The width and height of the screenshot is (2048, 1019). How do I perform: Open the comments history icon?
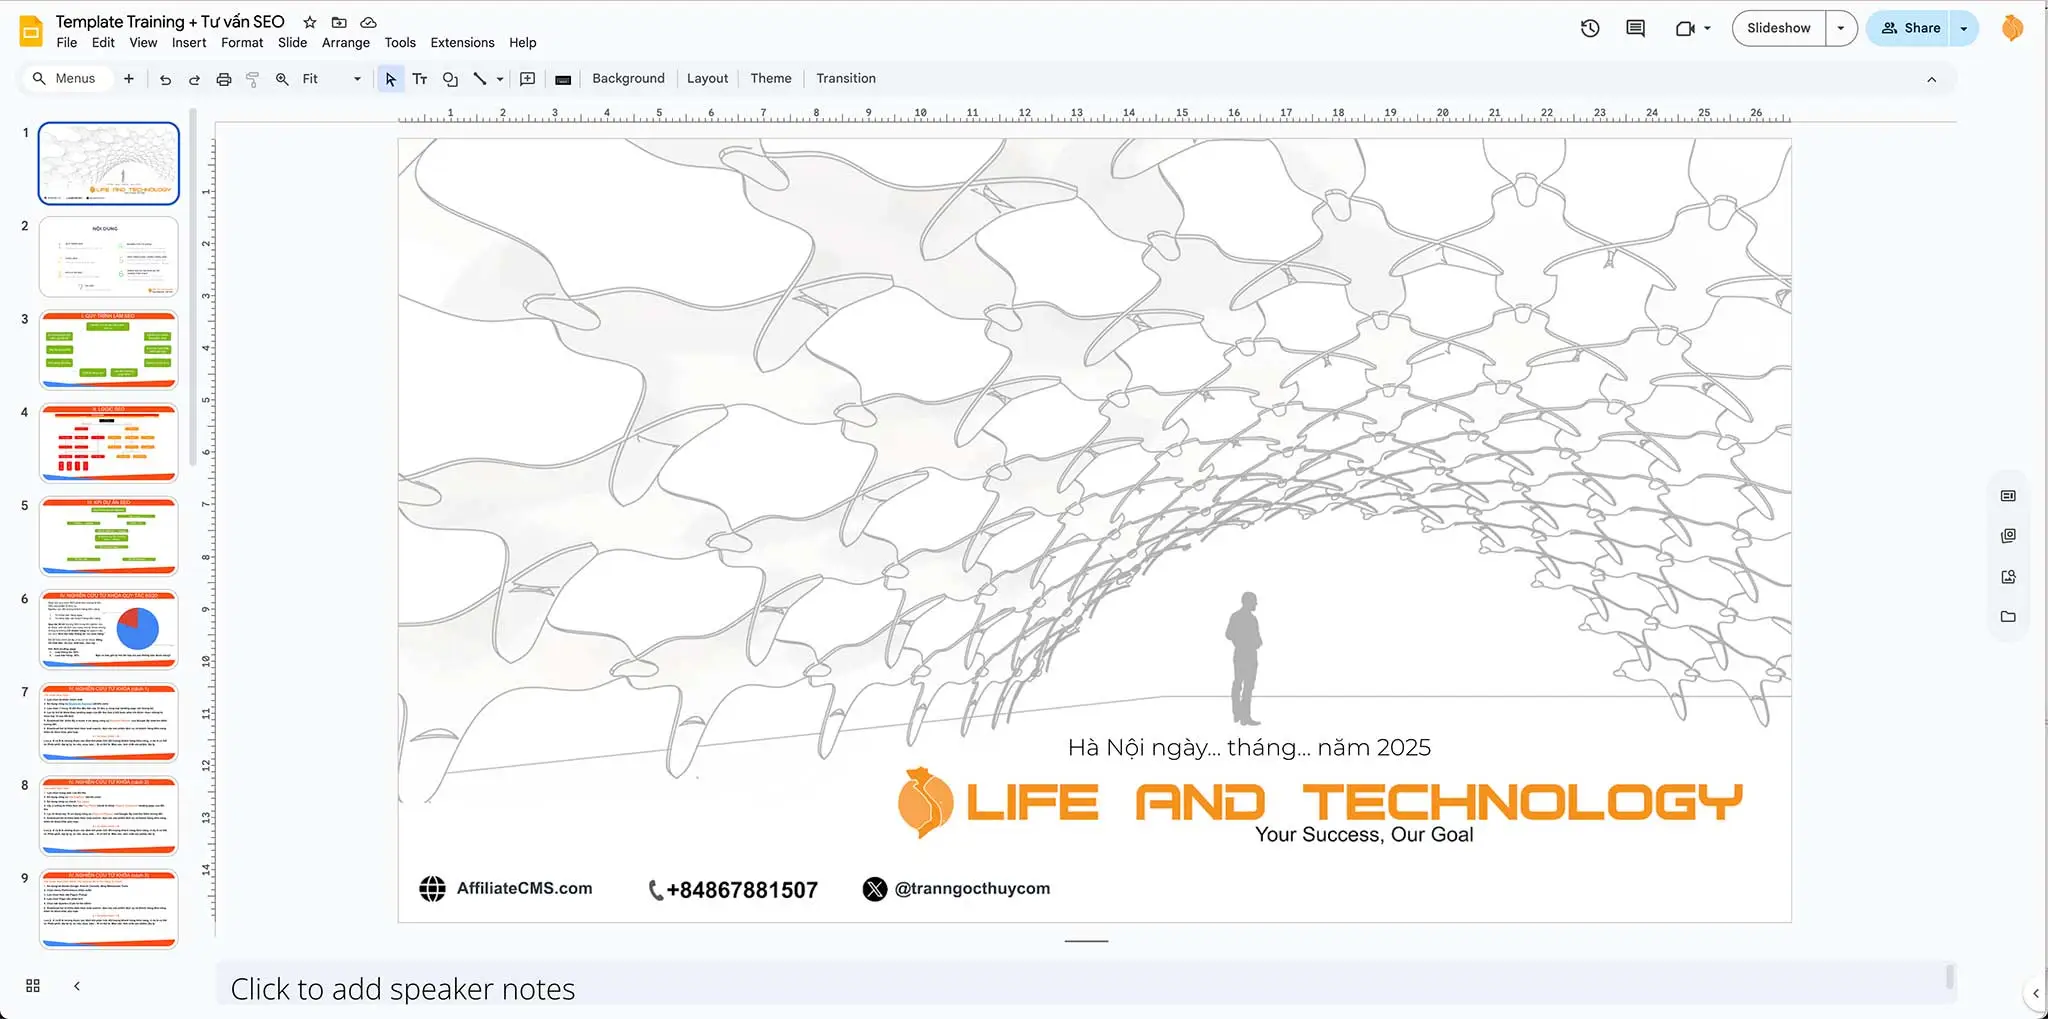pyautogui.click(x=1636, y=28)
